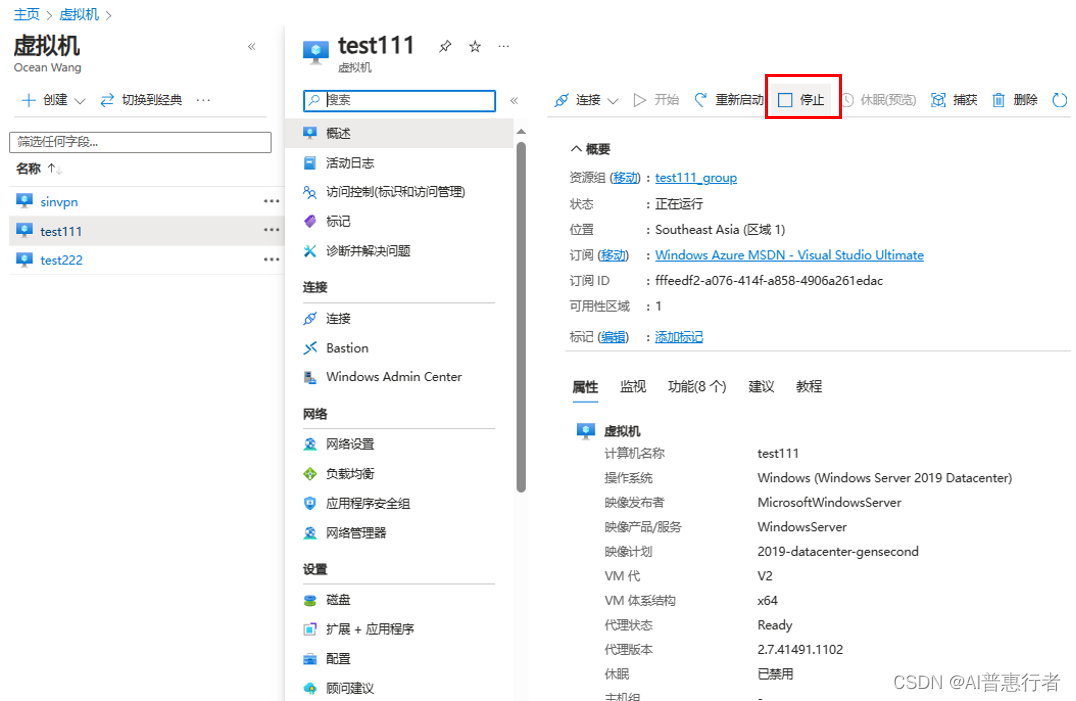Expand the Create (创建) dropdown

pos(80,100)
